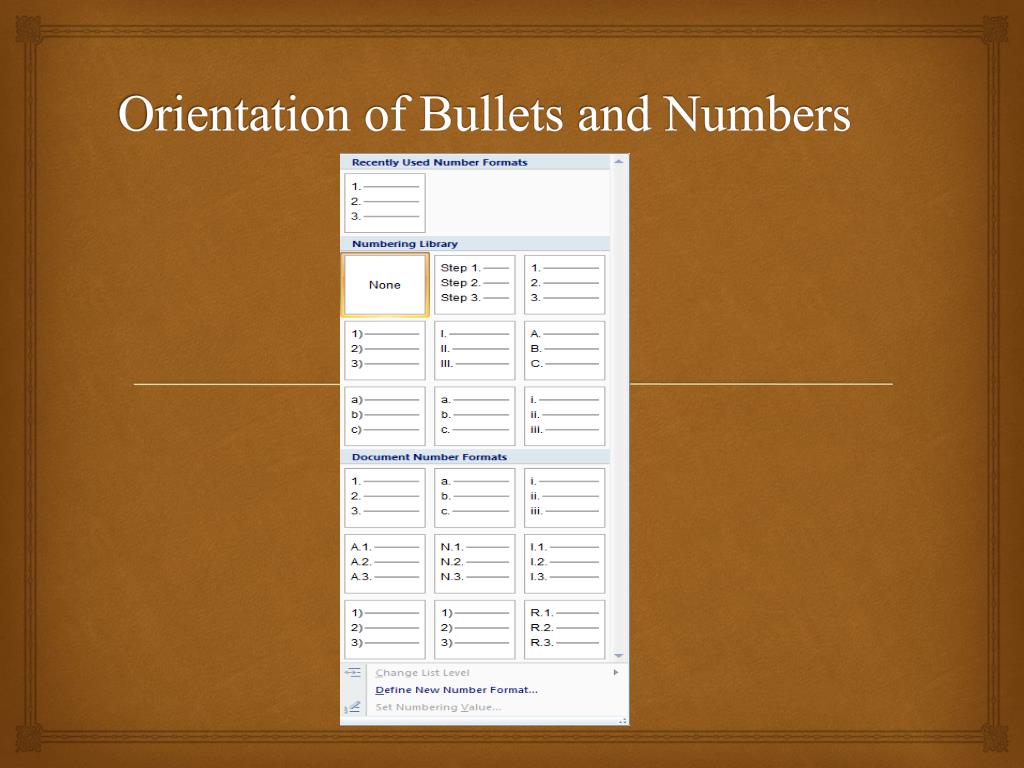Click the Change List Level indent icon
Screen dimensions: 1024x768
pyautogui.click(x=353, y=672)
